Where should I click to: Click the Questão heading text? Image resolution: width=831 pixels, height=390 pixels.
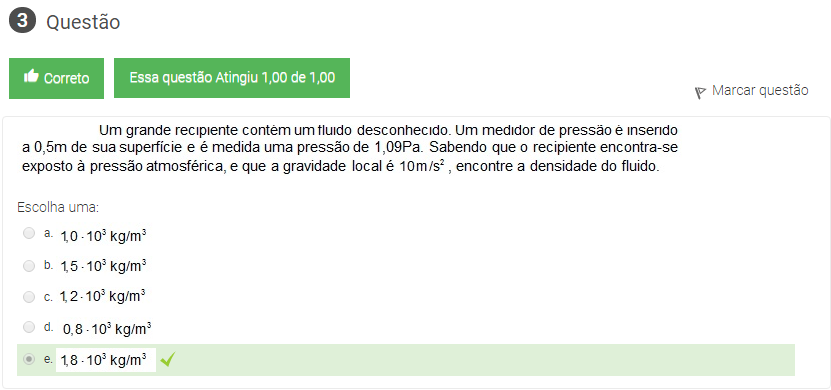83,22
